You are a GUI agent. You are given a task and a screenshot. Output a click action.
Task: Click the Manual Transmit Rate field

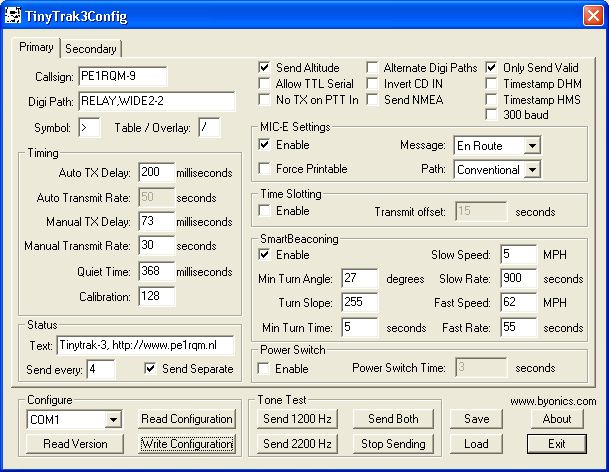(157, 246)
